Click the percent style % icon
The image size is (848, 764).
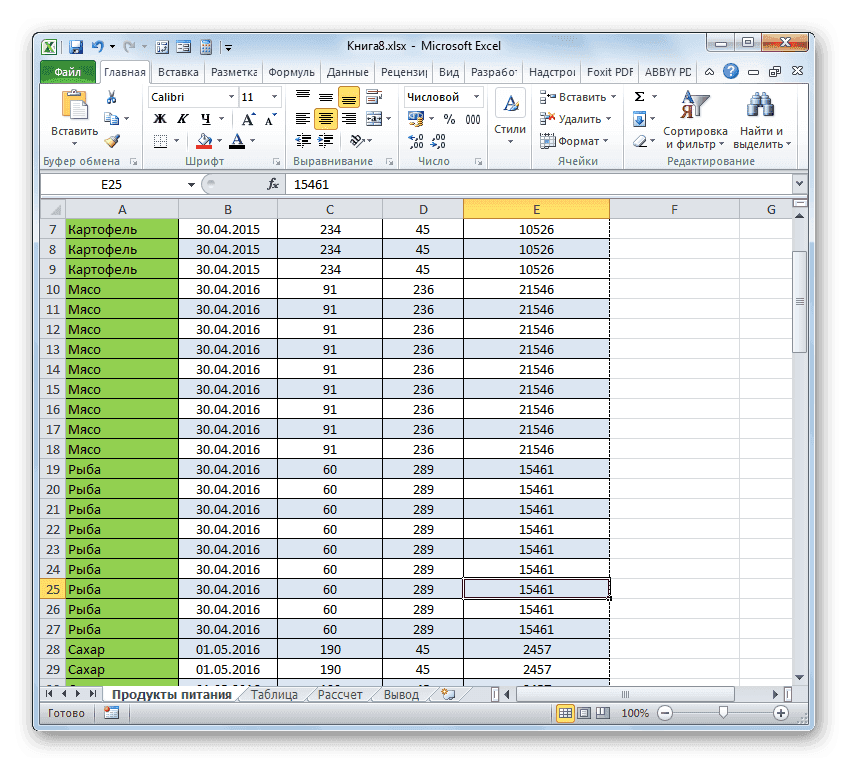pos(450,119)
